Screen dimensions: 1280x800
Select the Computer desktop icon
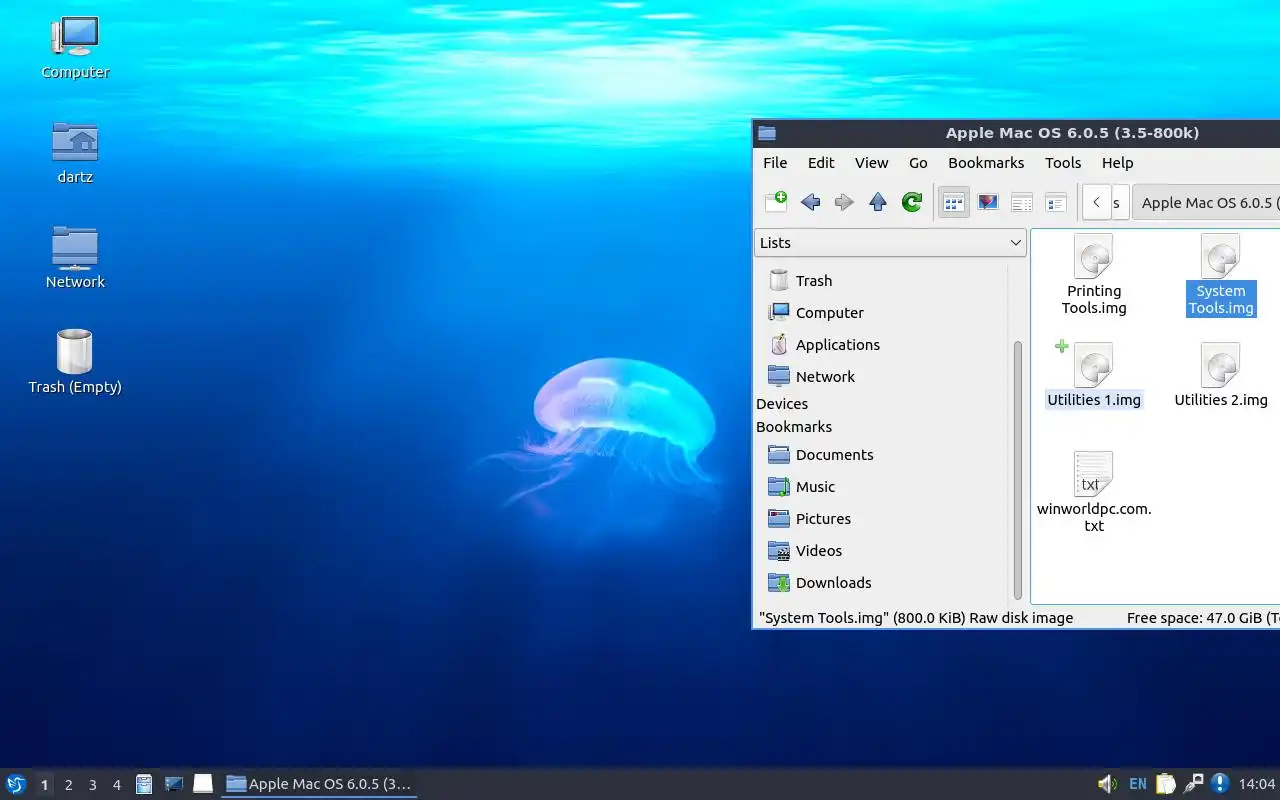pyautogui.click(x=75, y=48)
